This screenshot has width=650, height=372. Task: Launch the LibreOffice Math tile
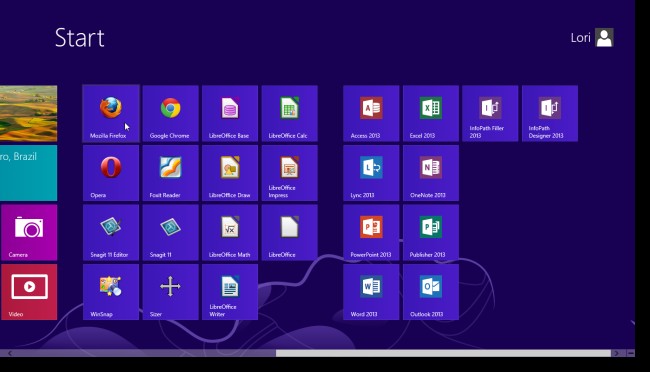click(x=230, y=233)
